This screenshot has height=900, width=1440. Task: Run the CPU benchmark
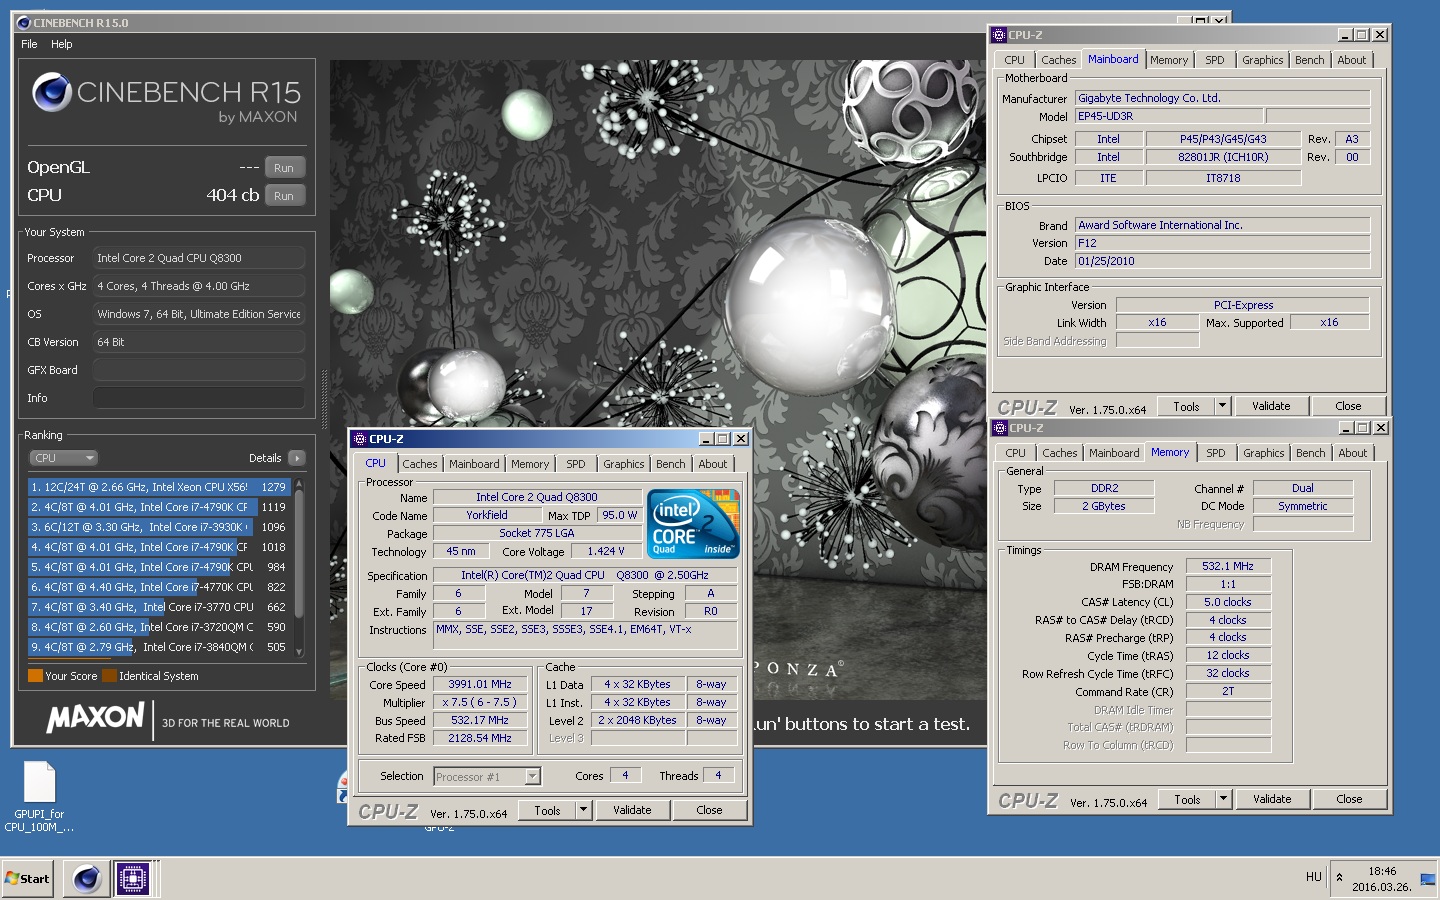click(284, 196)
